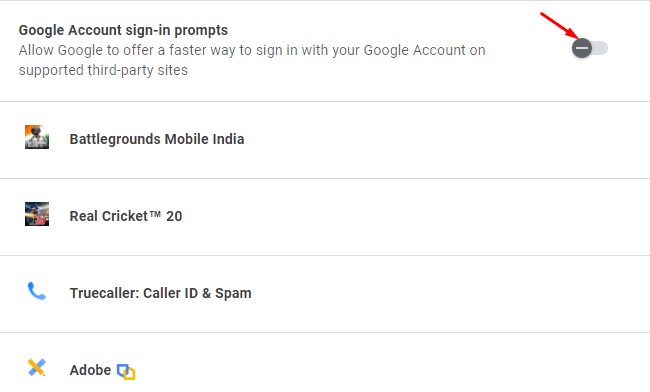This screenshot has height=392, width=650.
Task: Toggle the Google Account sign-in prompts switch
Action: [590, 48]
